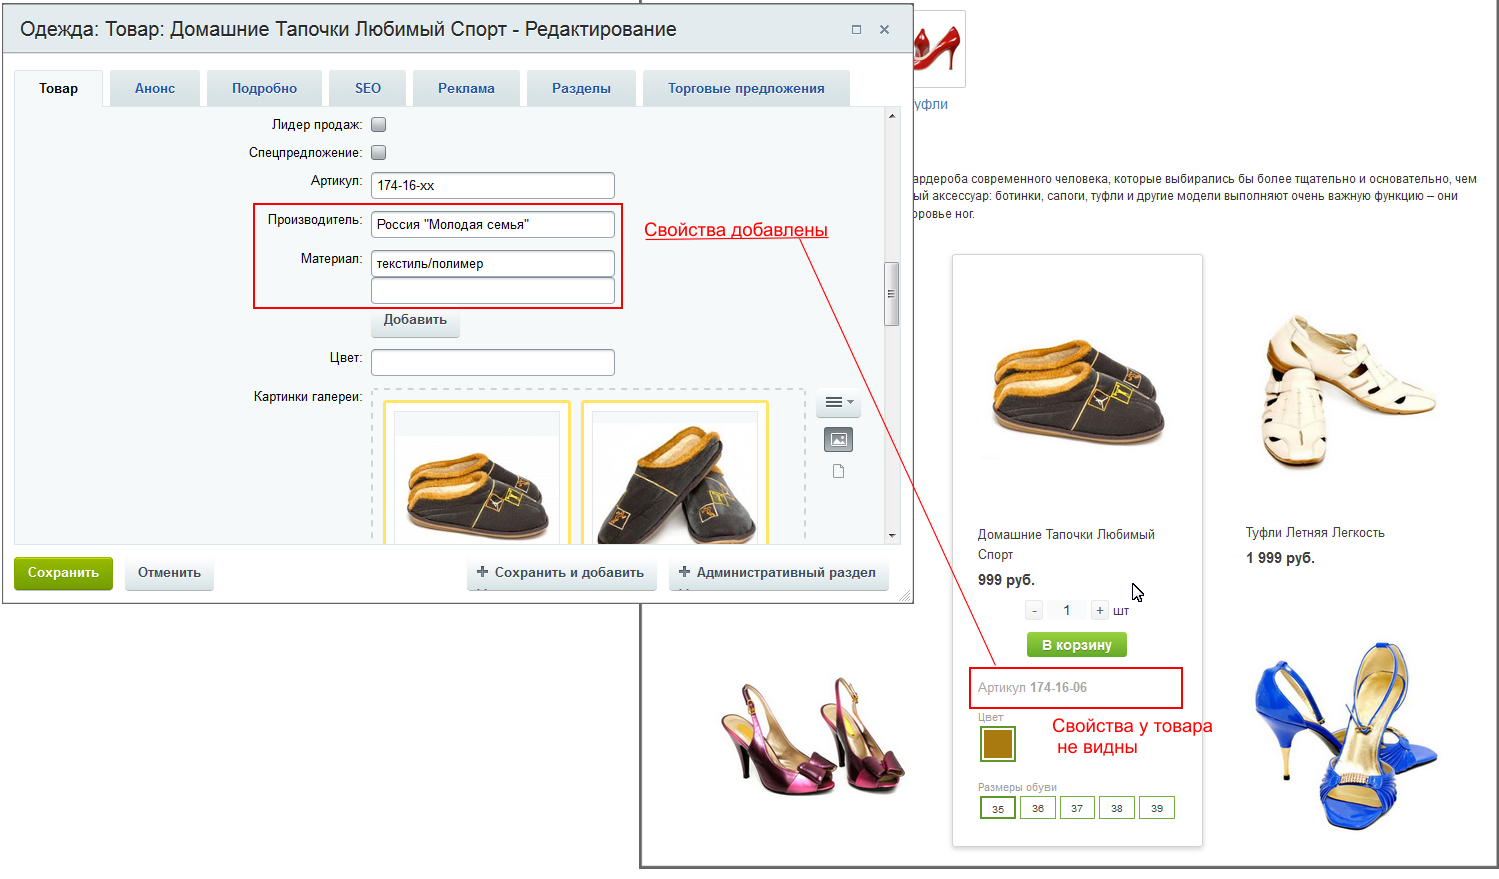Open the slippers product image in catalog
Viewport: 1499px width, 879px height.
(1078, 393)
